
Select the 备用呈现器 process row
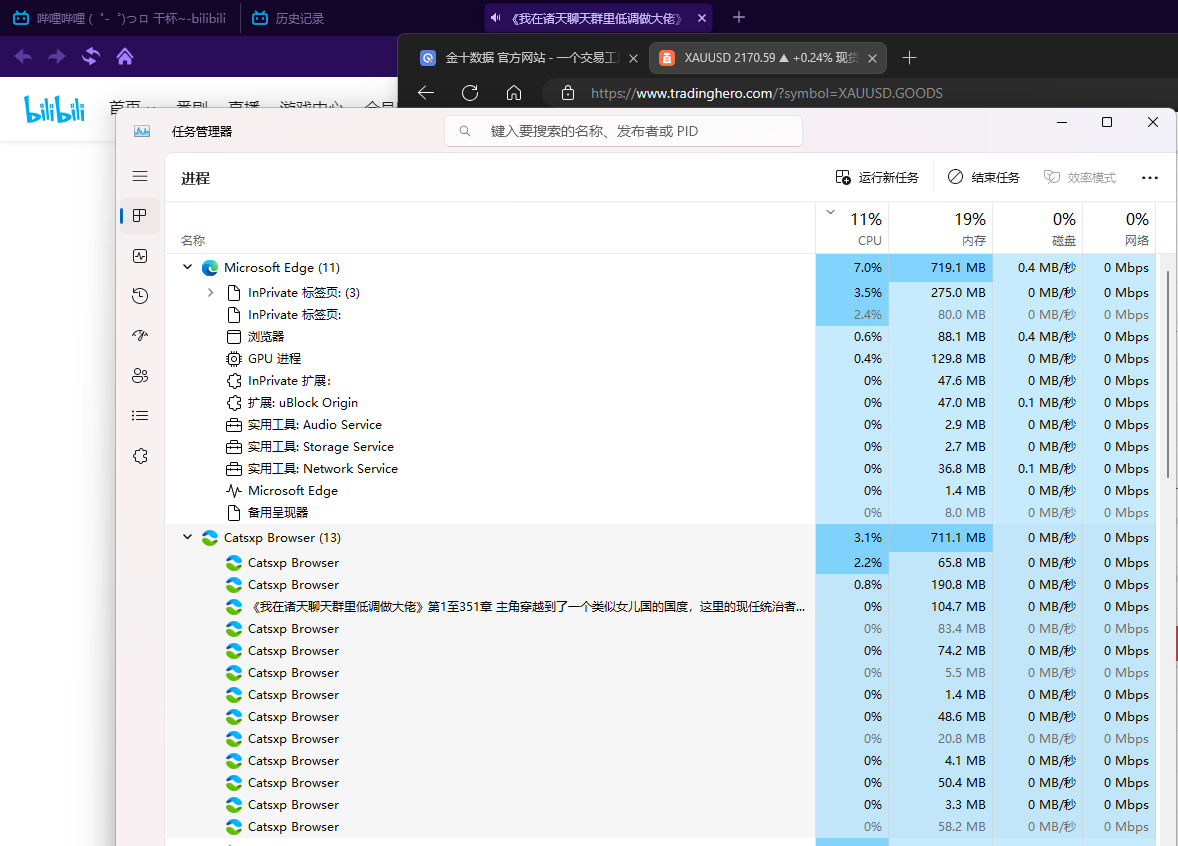click(x=661, y=512)
